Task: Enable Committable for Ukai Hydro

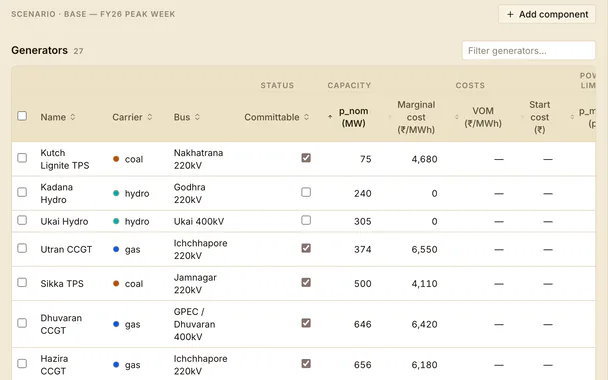Action: coord(306,220)
